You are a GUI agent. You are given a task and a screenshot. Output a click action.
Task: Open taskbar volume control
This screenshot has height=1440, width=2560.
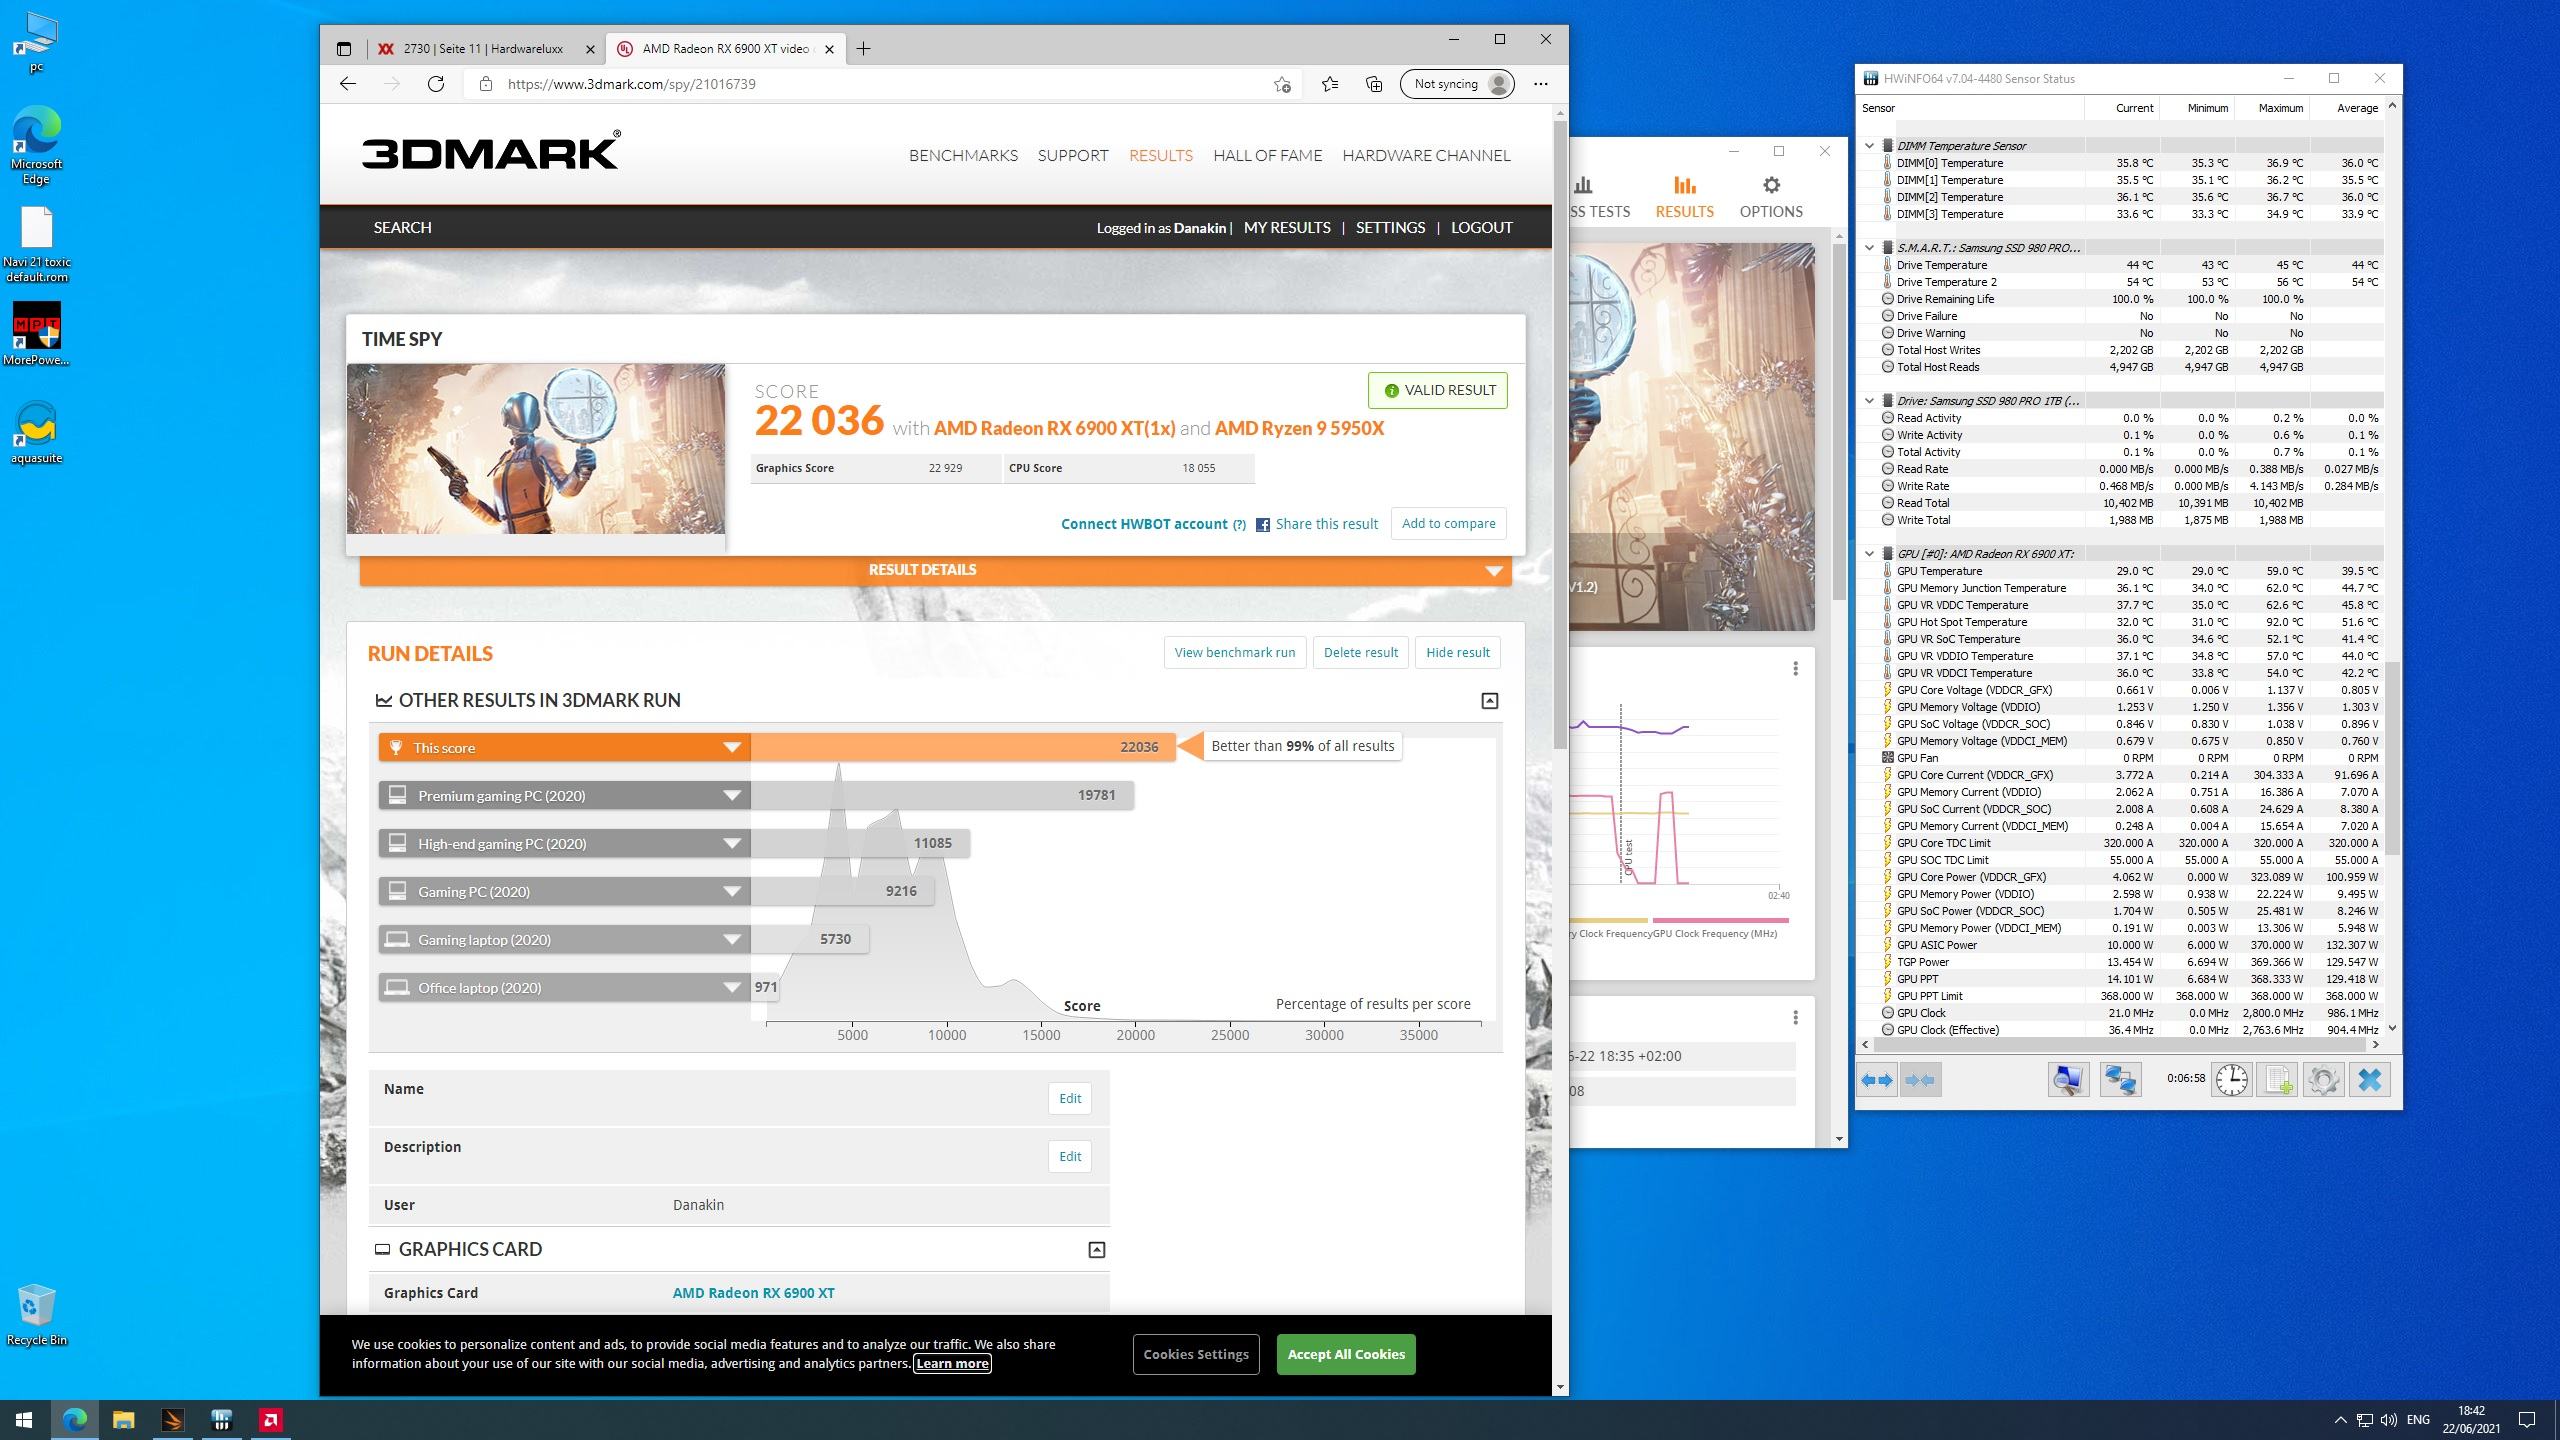[x=2389, y=1420]
